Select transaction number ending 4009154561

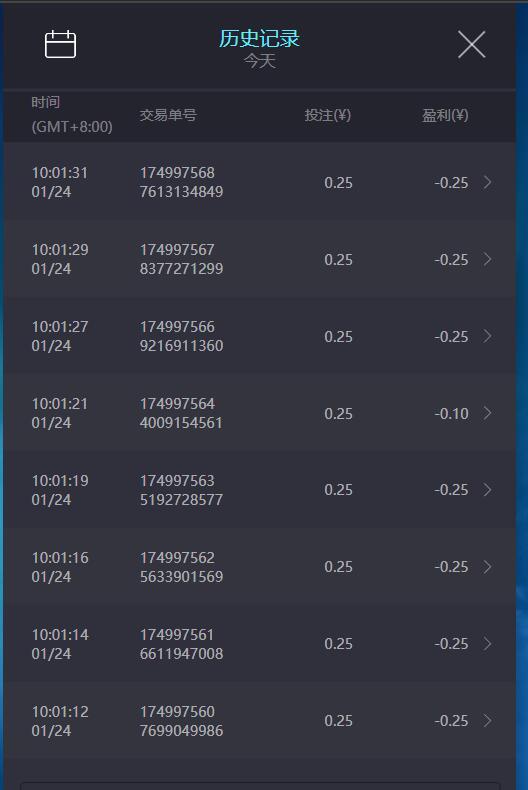click(x=181, y=413)
